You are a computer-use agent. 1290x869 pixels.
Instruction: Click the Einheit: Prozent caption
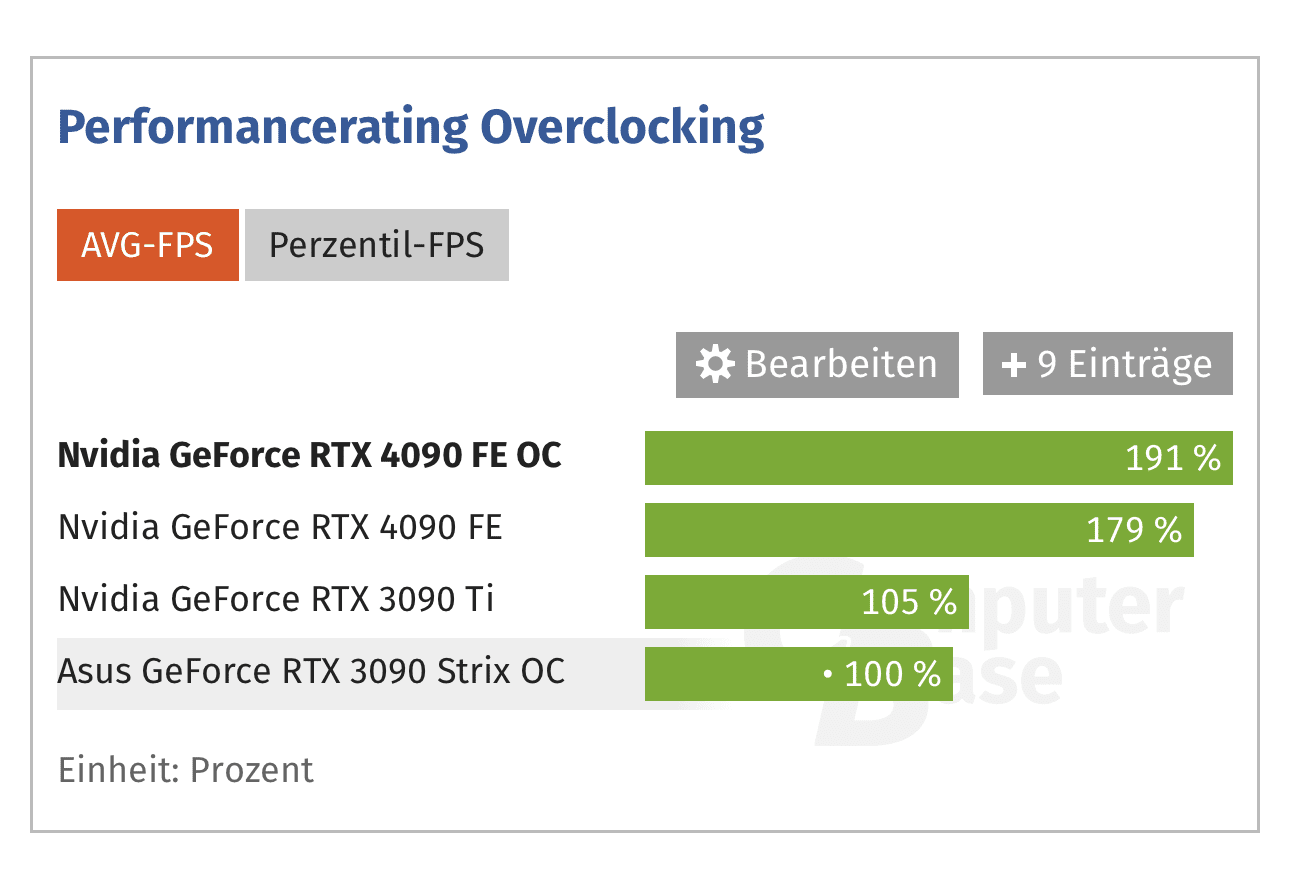pos(186,770)
